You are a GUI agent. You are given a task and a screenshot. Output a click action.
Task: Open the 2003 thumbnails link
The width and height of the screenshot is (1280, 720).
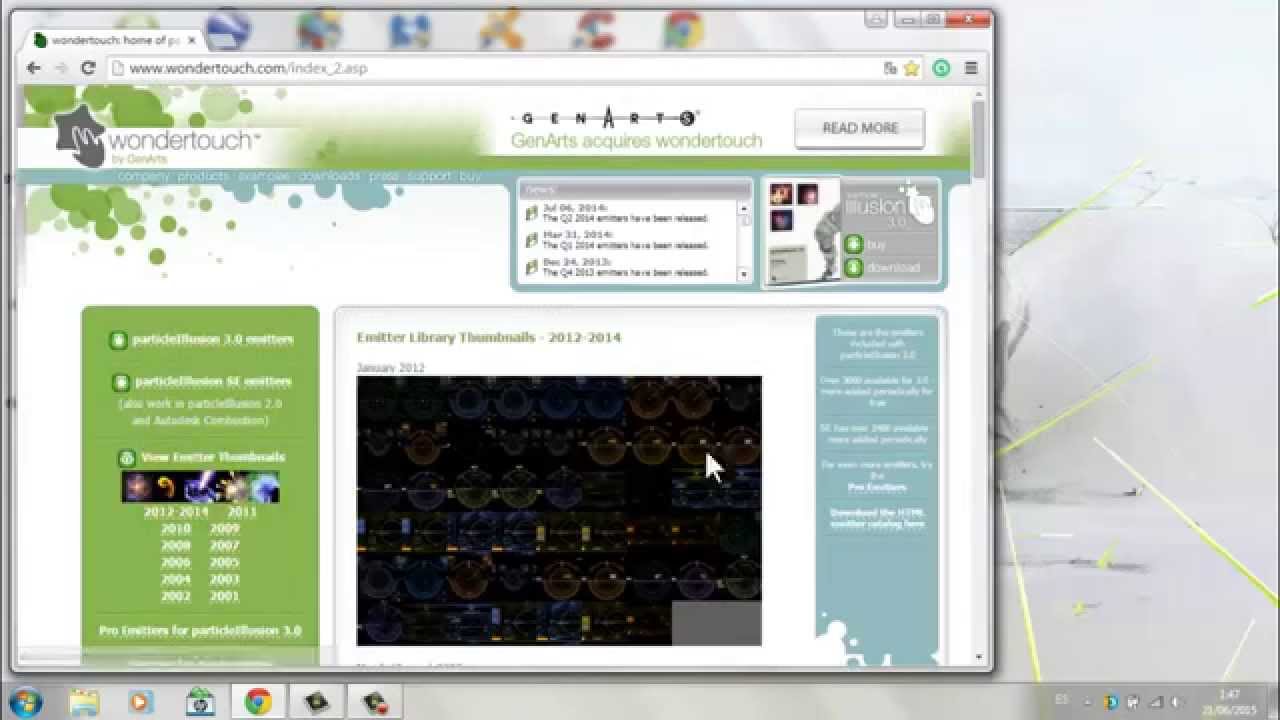(x=225, y=580)
